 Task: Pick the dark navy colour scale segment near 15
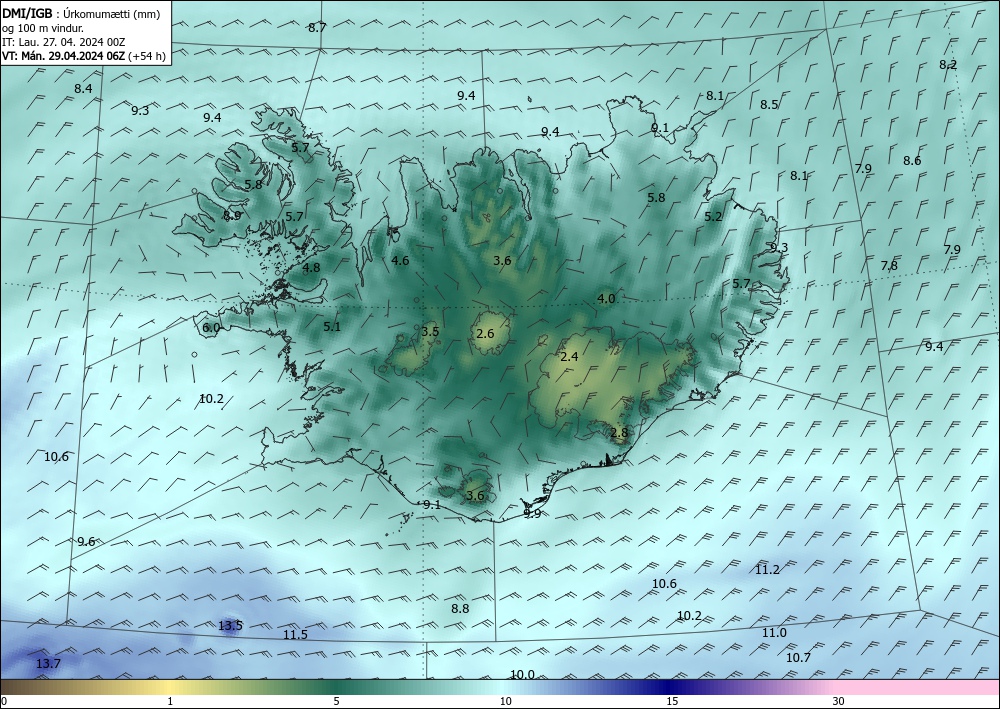coord(666,687)
